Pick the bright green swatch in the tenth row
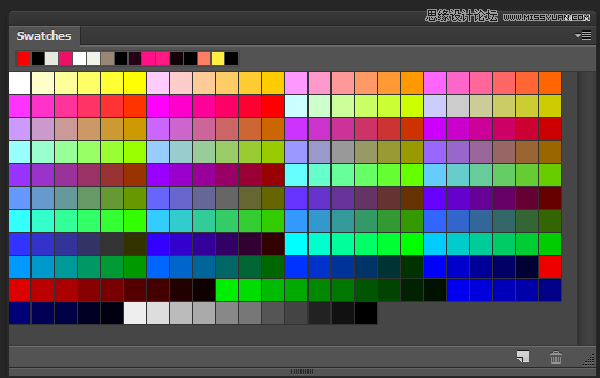This screenshot has width=600, height=378. pos(227,290)
